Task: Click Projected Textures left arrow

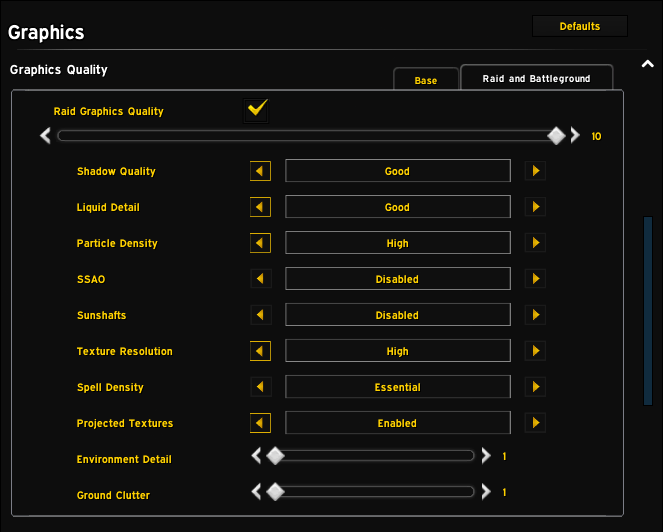Action: [260, 423]
